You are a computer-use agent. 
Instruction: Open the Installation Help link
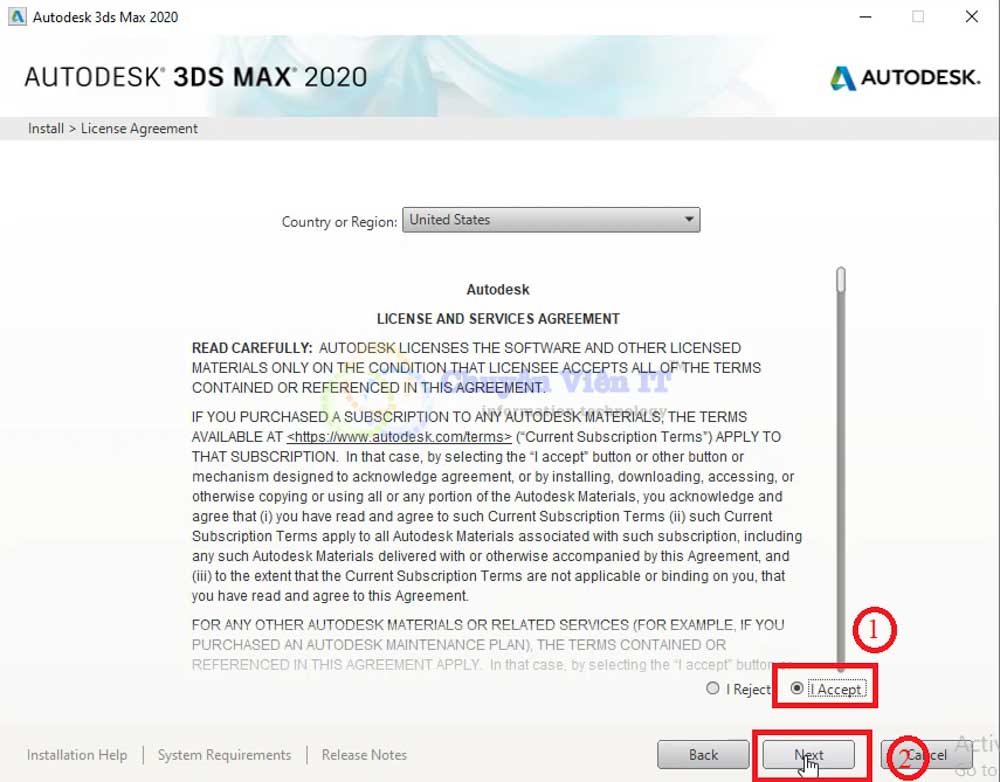click(77, 755)
